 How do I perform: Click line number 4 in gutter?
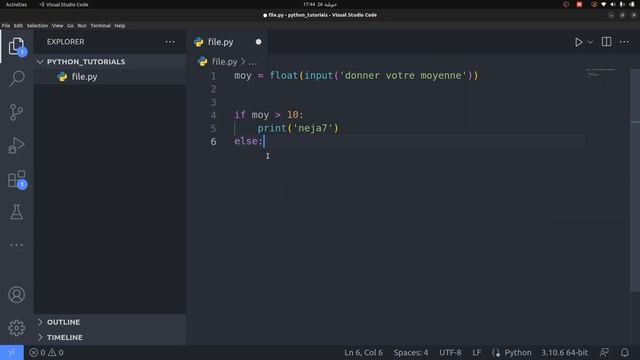(213, 115)
